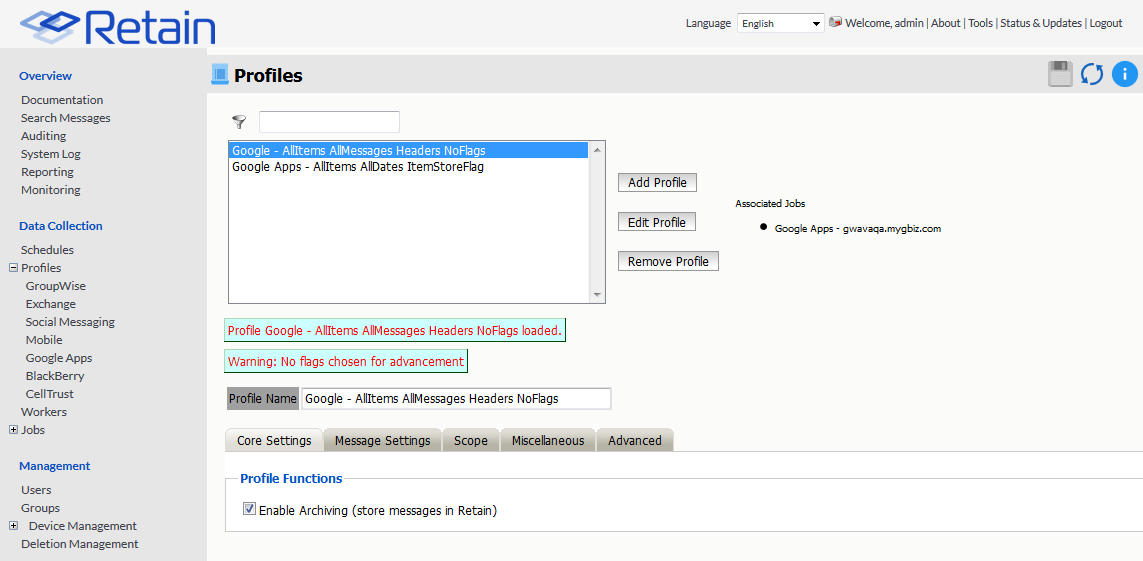Select Google Apps - AllItems AllDates ItemStoreFlag profile
The width and height of the screenshot is (1143, 561).
pyautogui.click(x=409, y=166)
